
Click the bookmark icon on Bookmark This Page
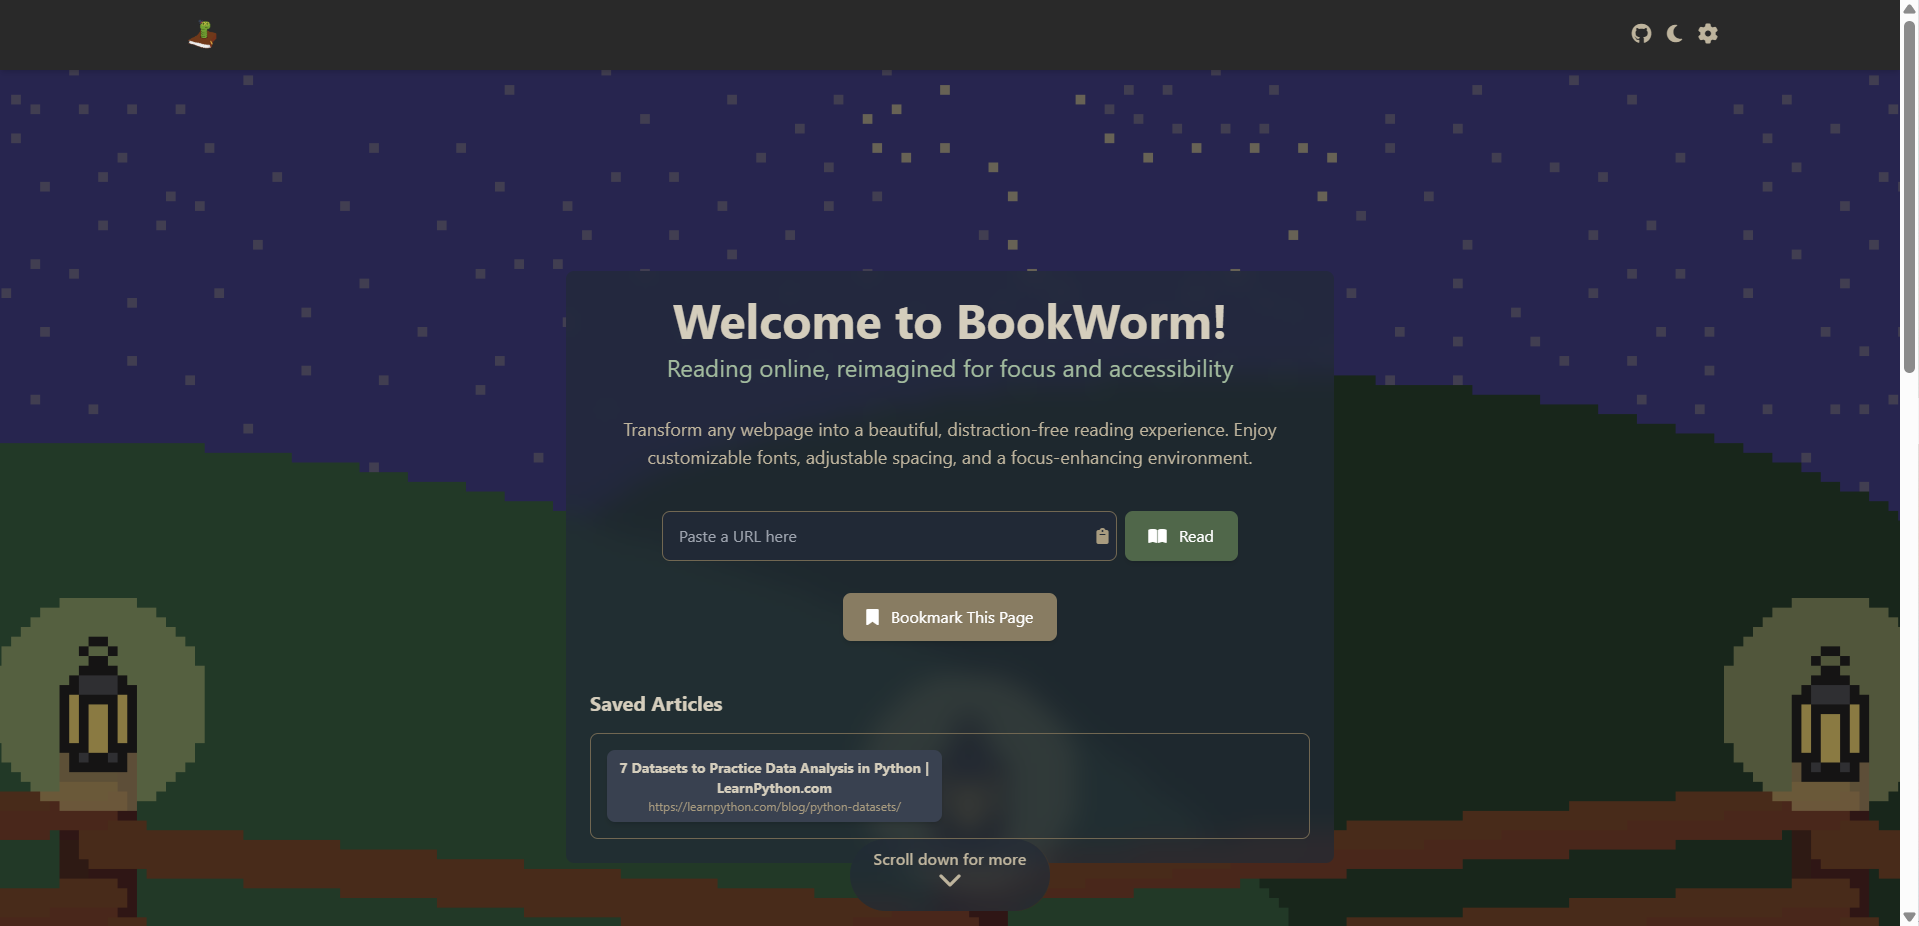[x=871, y=617]
